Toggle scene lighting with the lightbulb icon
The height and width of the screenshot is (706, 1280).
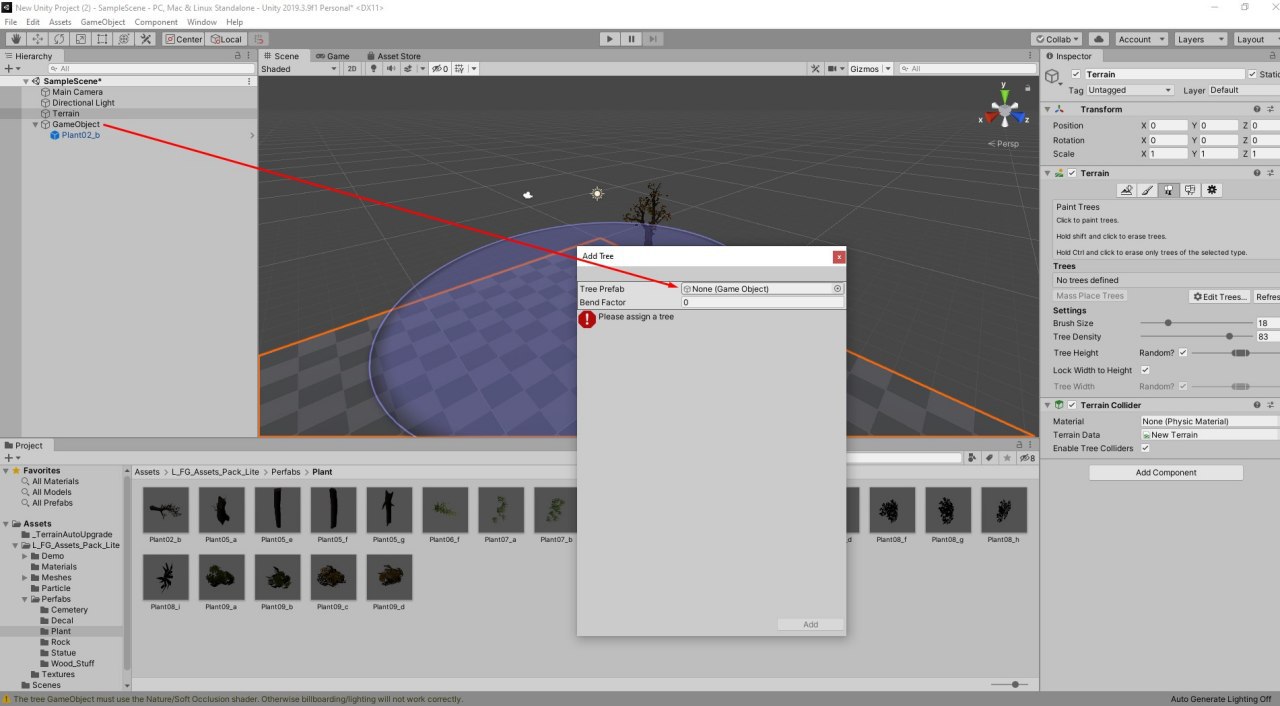click(374, 69)
